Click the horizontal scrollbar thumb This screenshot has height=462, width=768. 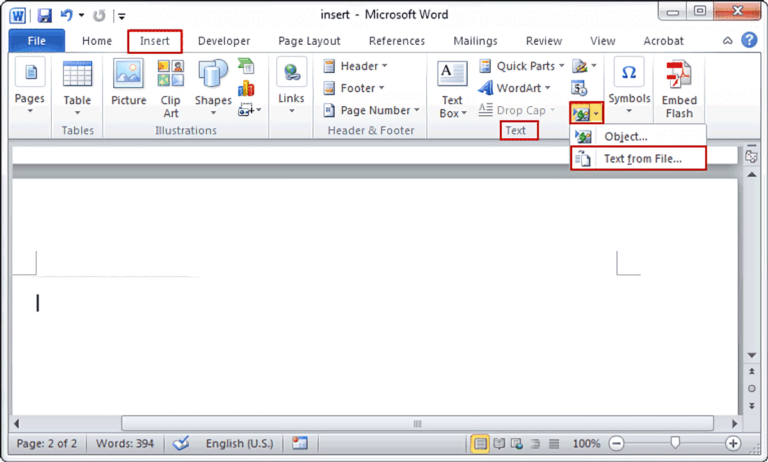(x=417, y=423)
